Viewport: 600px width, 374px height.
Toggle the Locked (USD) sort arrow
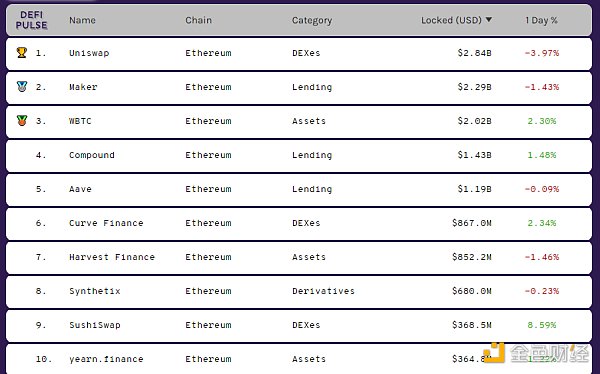(x=489, y=20)
